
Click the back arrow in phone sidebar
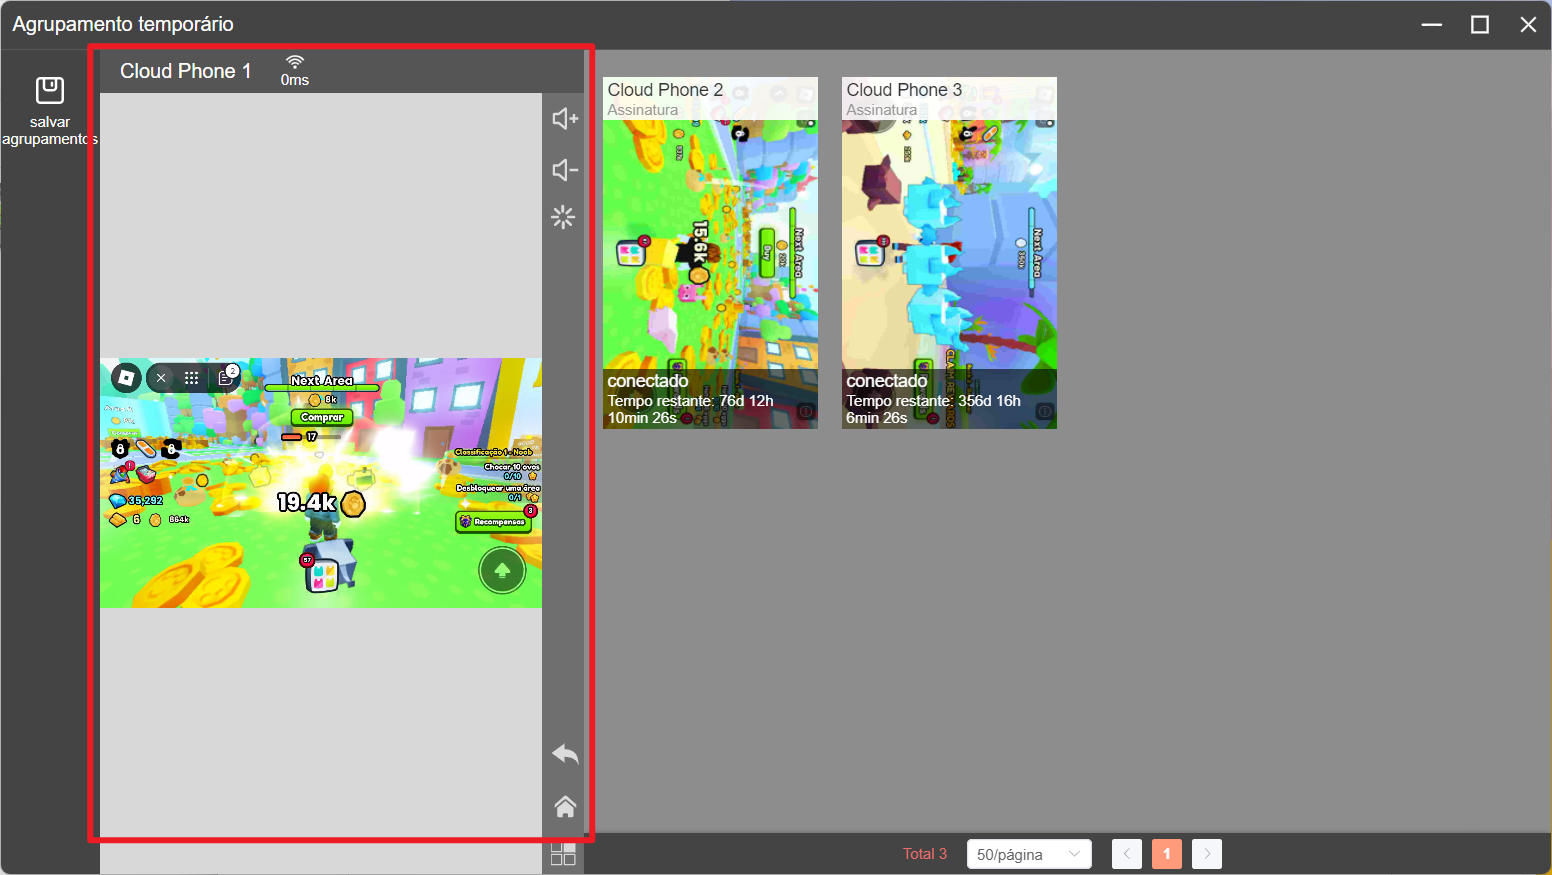(565, 754)
